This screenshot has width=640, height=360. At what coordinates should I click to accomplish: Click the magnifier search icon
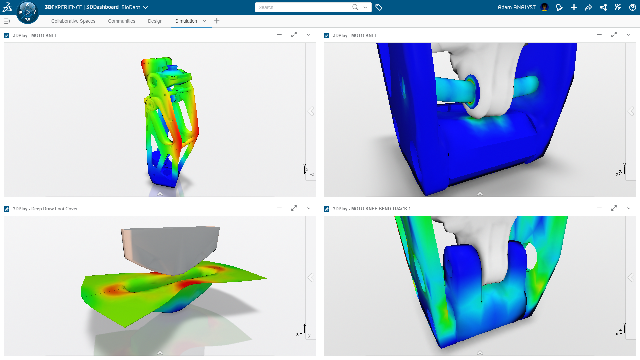click(355, 7)
